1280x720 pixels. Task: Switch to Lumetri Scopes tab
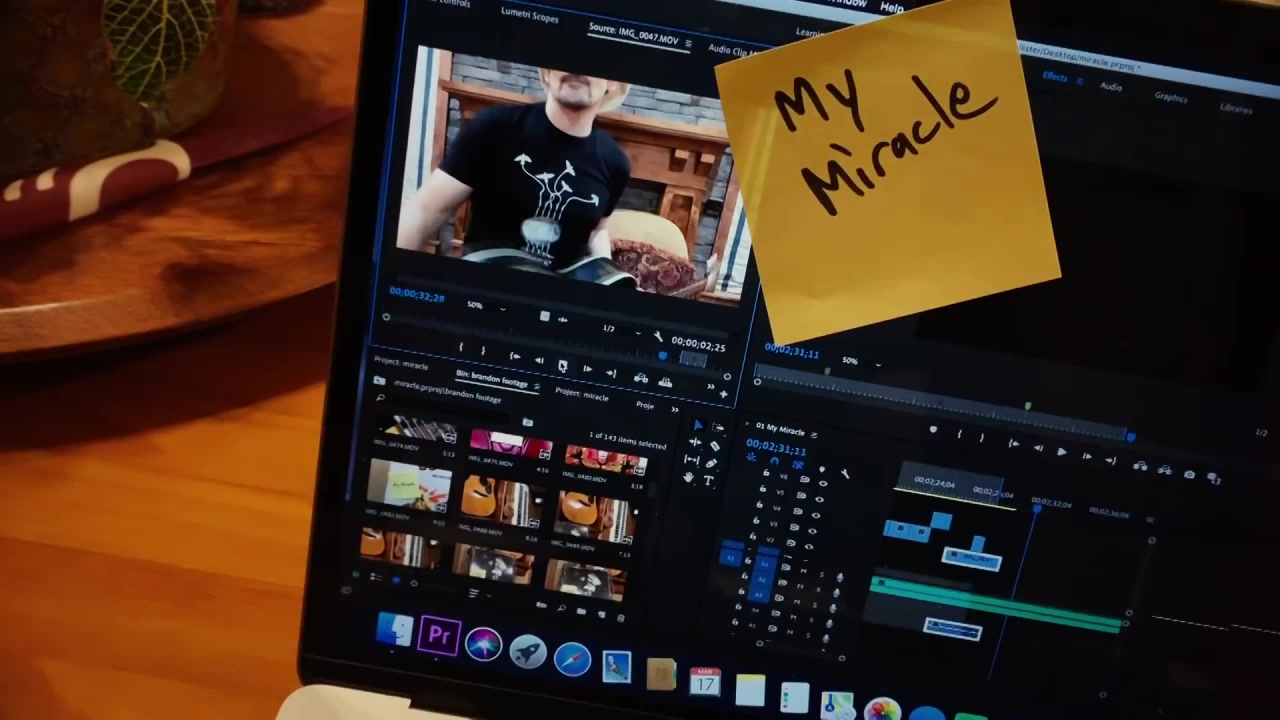tap(529, 16)
